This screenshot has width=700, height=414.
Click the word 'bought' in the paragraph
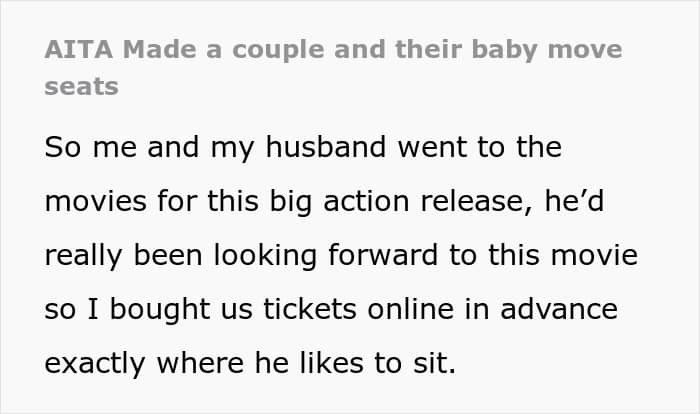(160, 310)
